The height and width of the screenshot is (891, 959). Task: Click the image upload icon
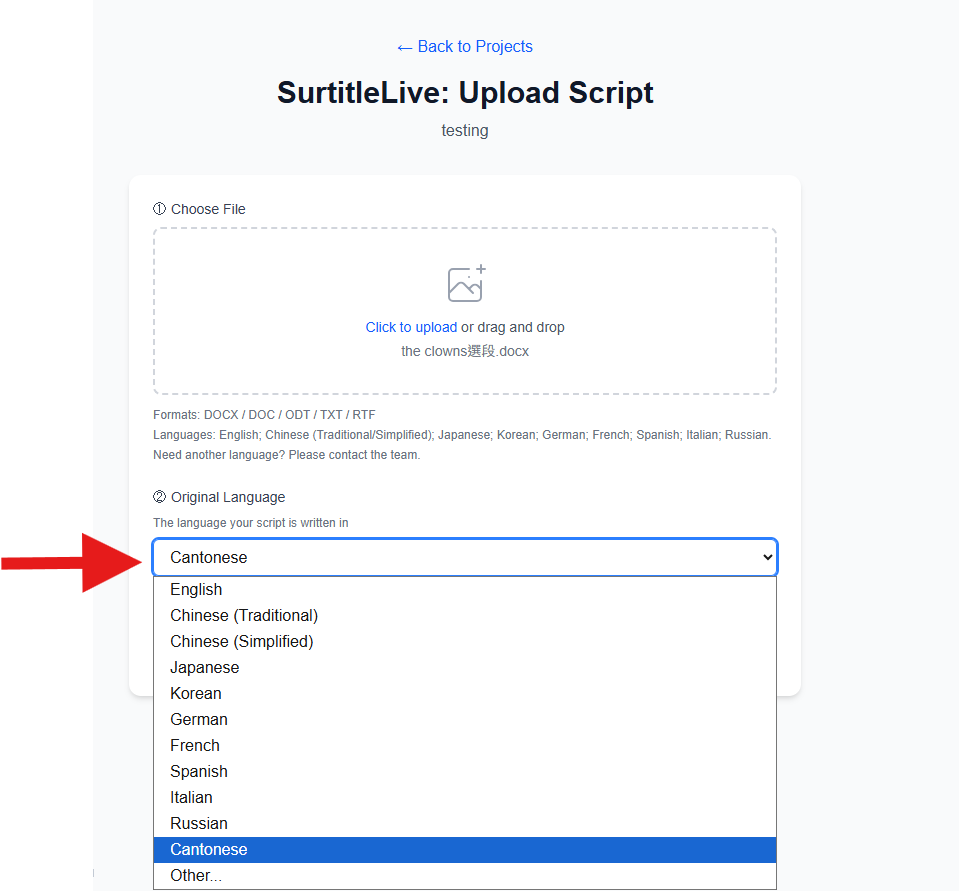point(464,283)
